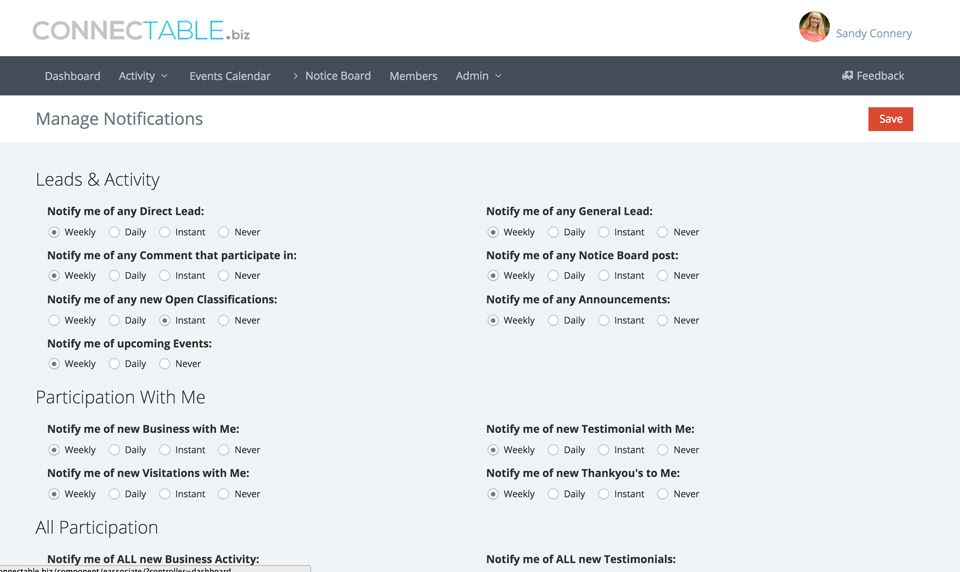Click the Connectable.biz logo
Image resolution: width=960 pixels, height=572 pixels.
141,31
